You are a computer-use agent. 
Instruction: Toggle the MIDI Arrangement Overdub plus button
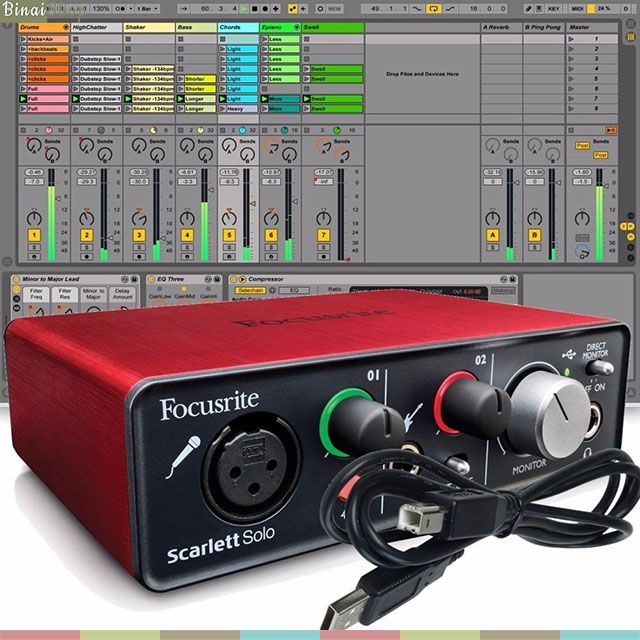276,9
